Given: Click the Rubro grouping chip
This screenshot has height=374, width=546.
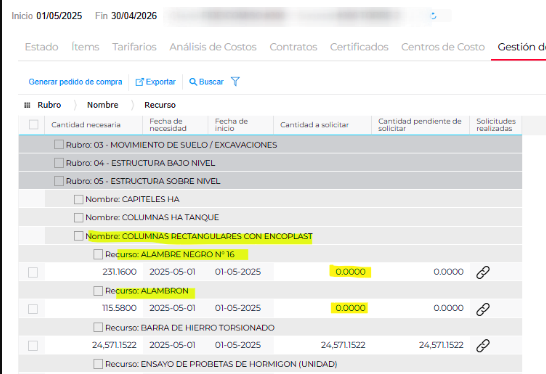Looking at the screenshot, I should click(49, 105).
